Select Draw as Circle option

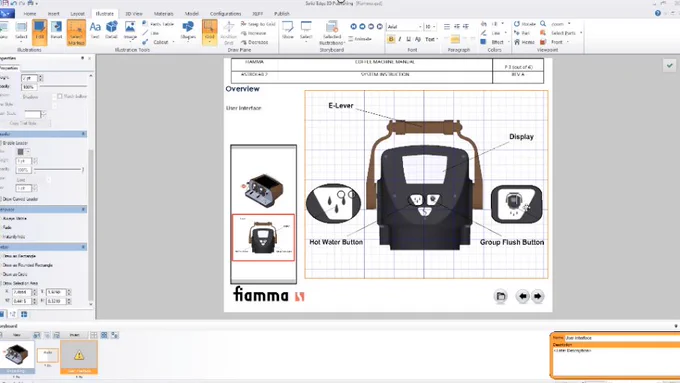click(14, 274)
